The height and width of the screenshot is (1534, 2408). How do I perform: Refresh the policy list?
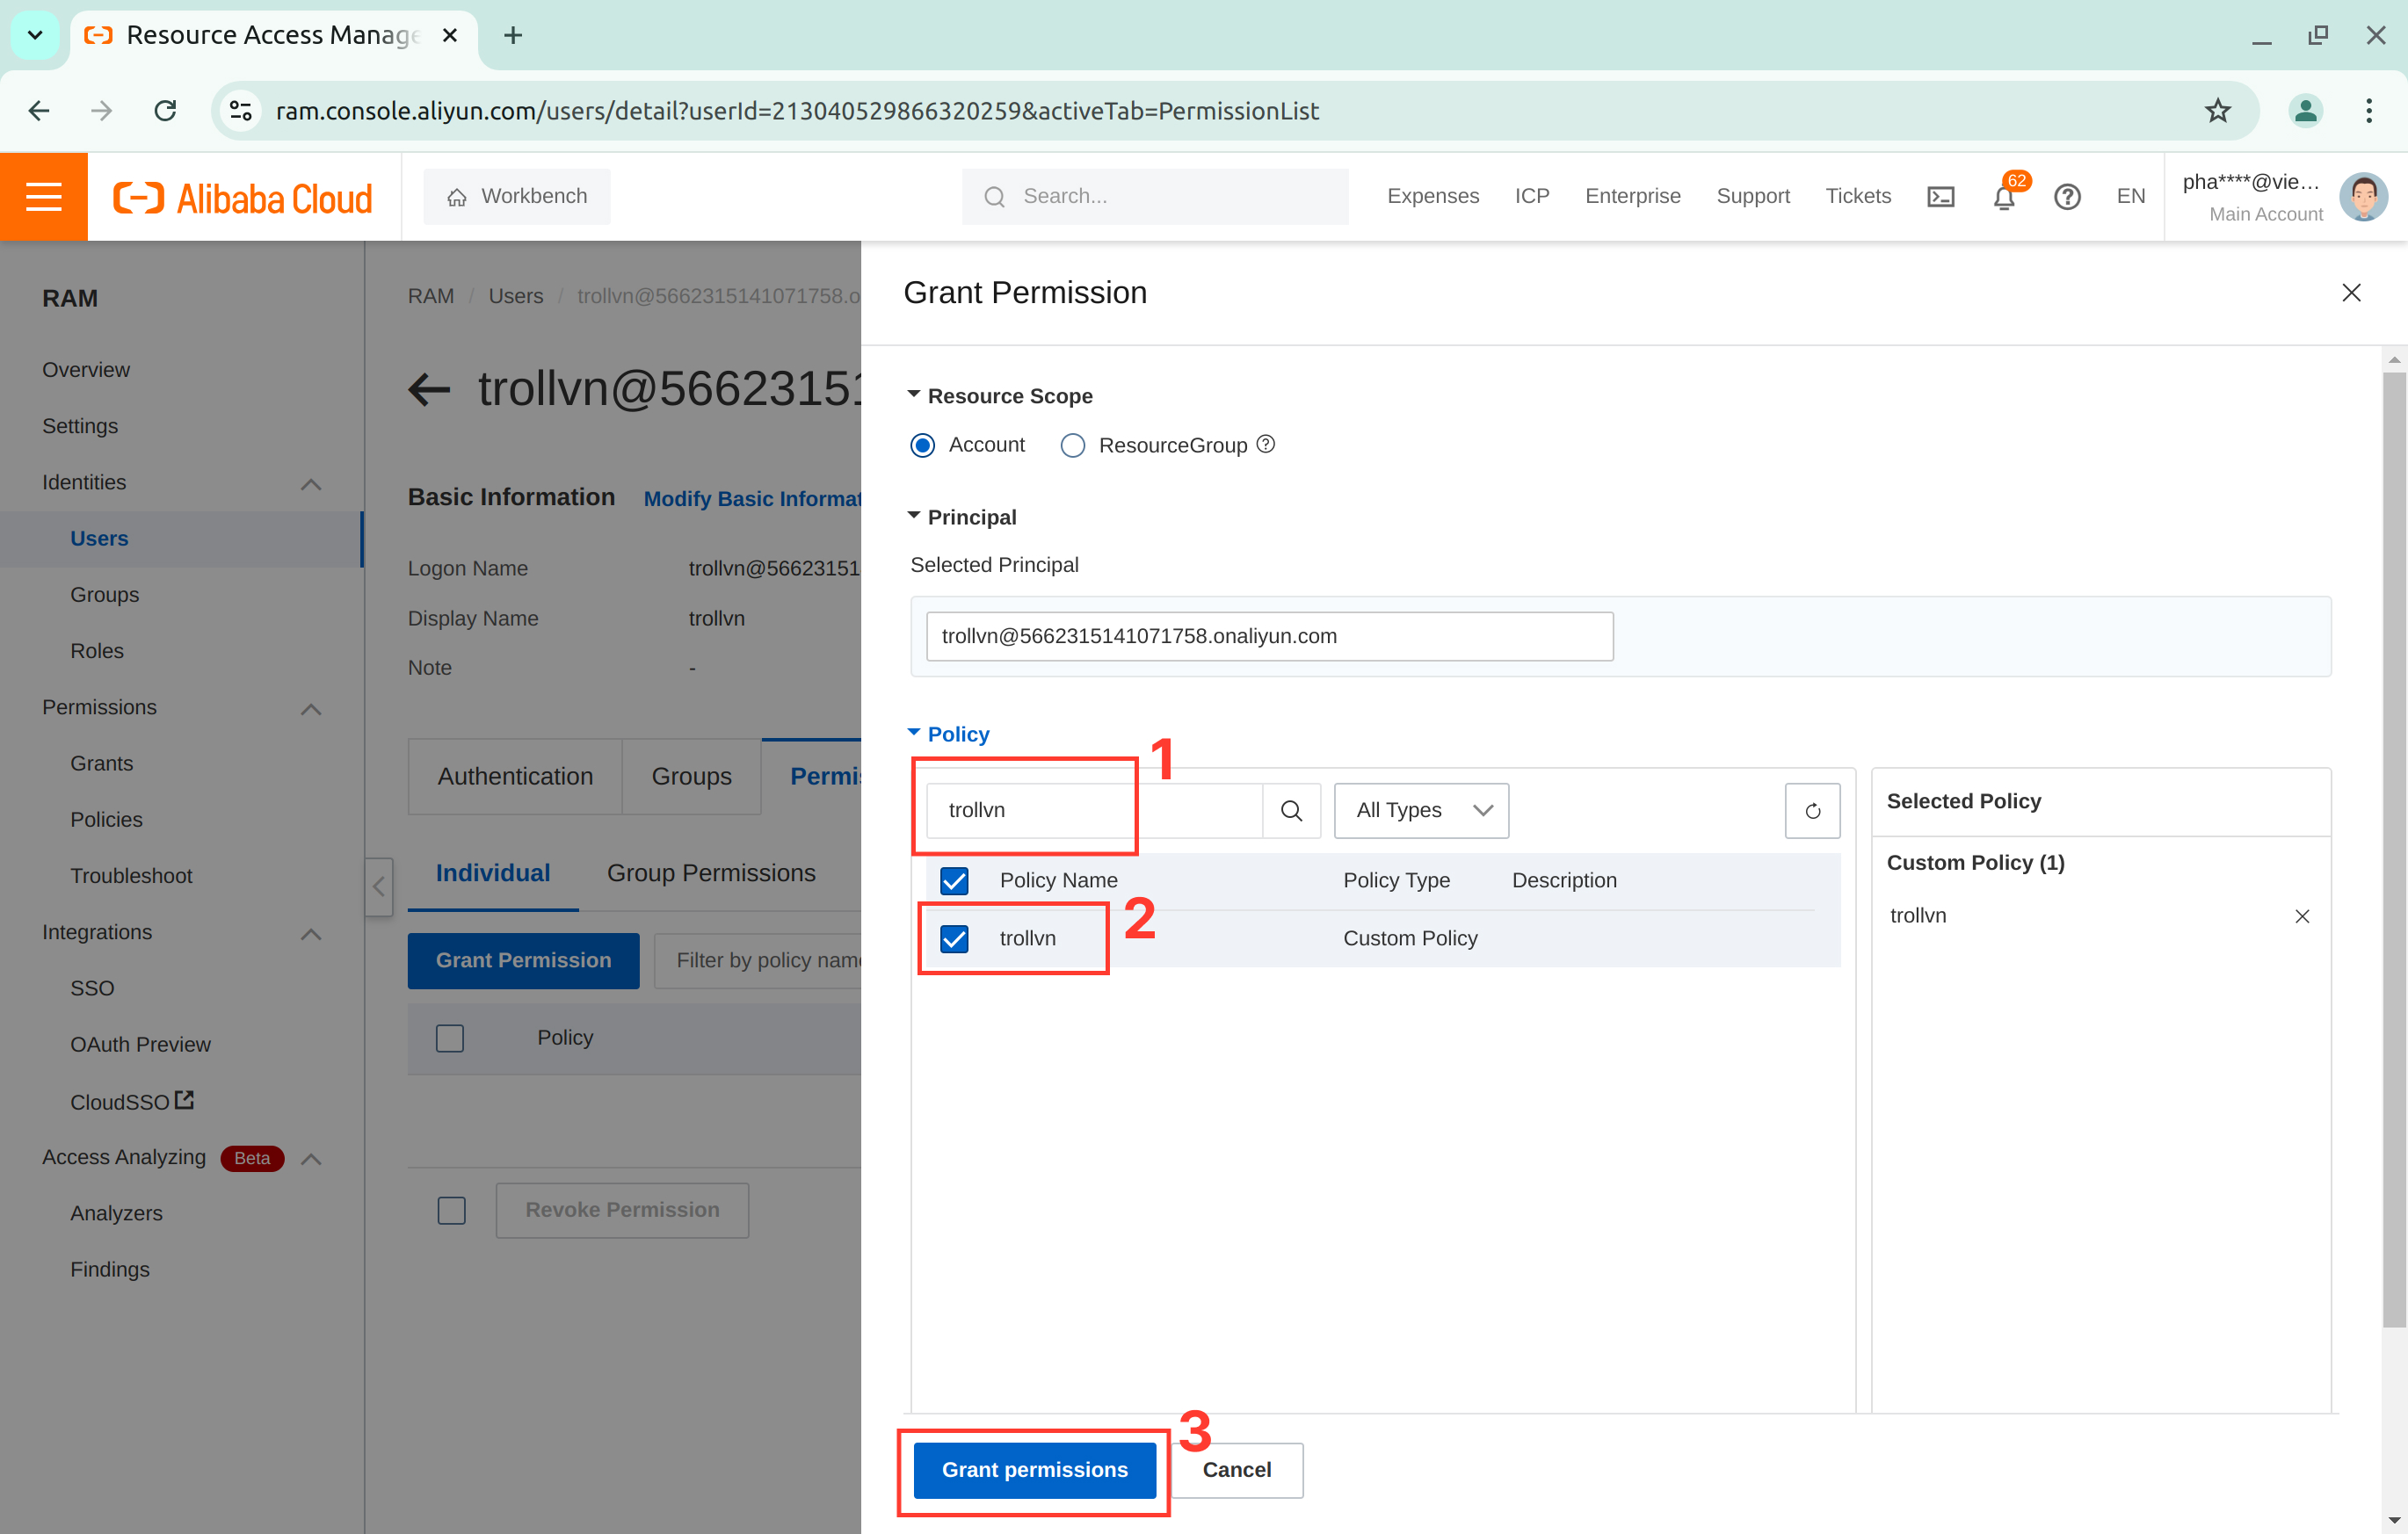pos(1812,811)
